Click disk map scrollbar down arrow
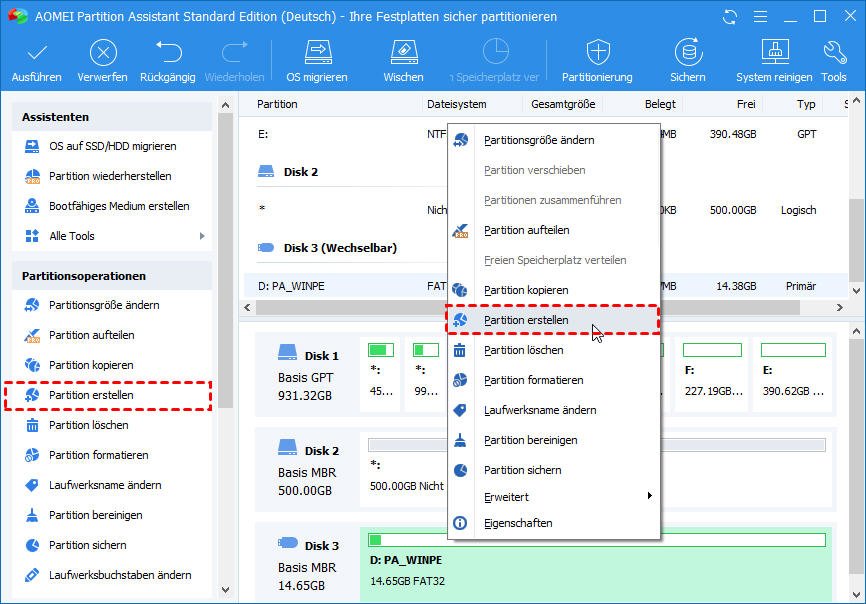 pos(856,595)
